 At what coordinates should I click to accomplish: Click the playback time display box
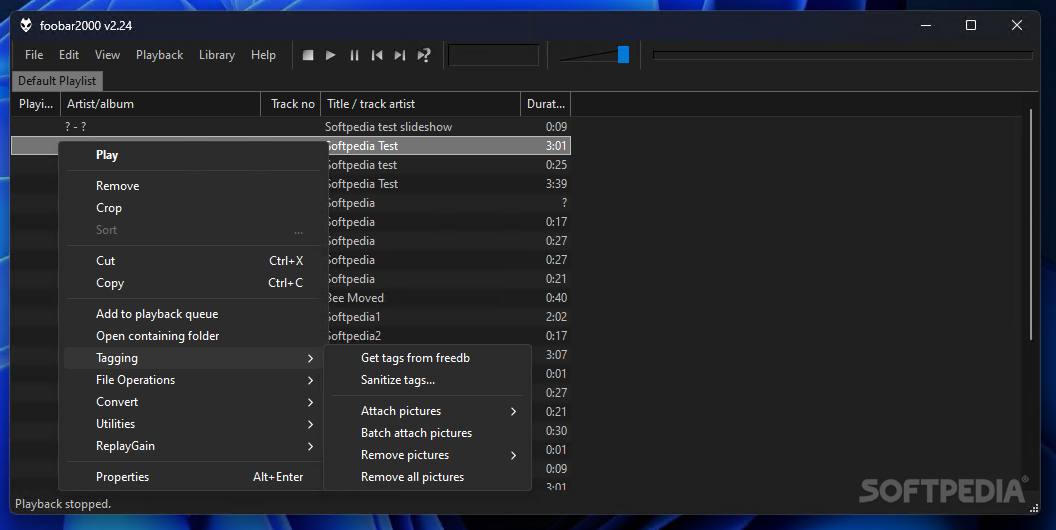tap(494, 55)
